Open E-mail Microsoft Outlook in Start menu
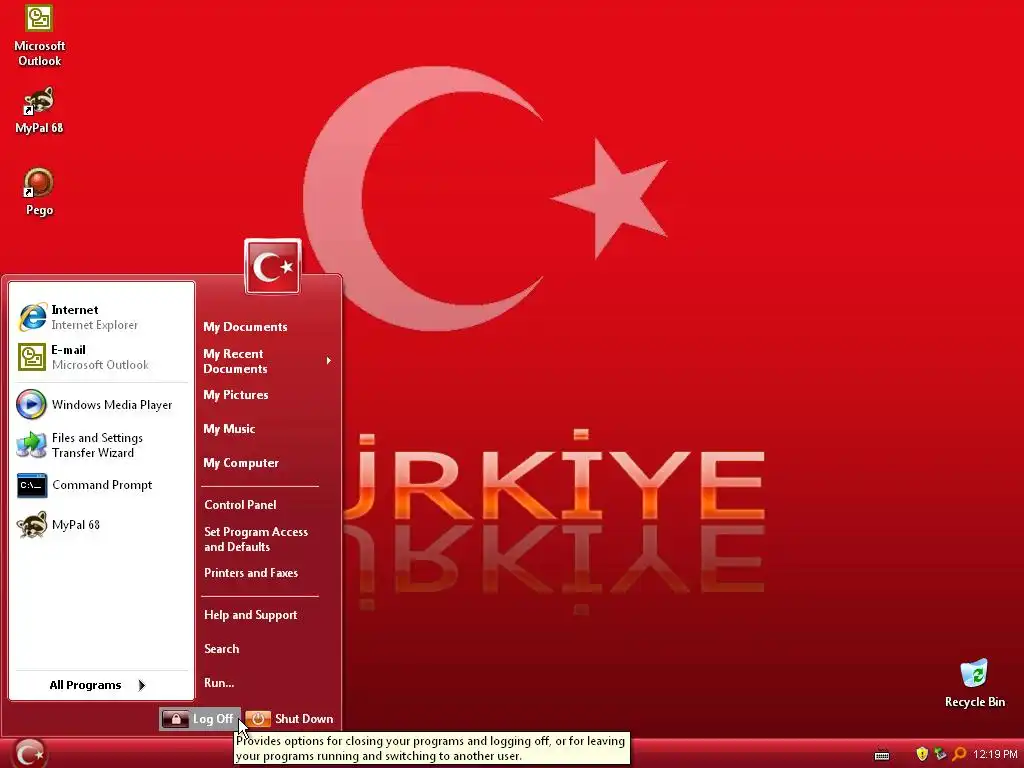 point(101,357)
